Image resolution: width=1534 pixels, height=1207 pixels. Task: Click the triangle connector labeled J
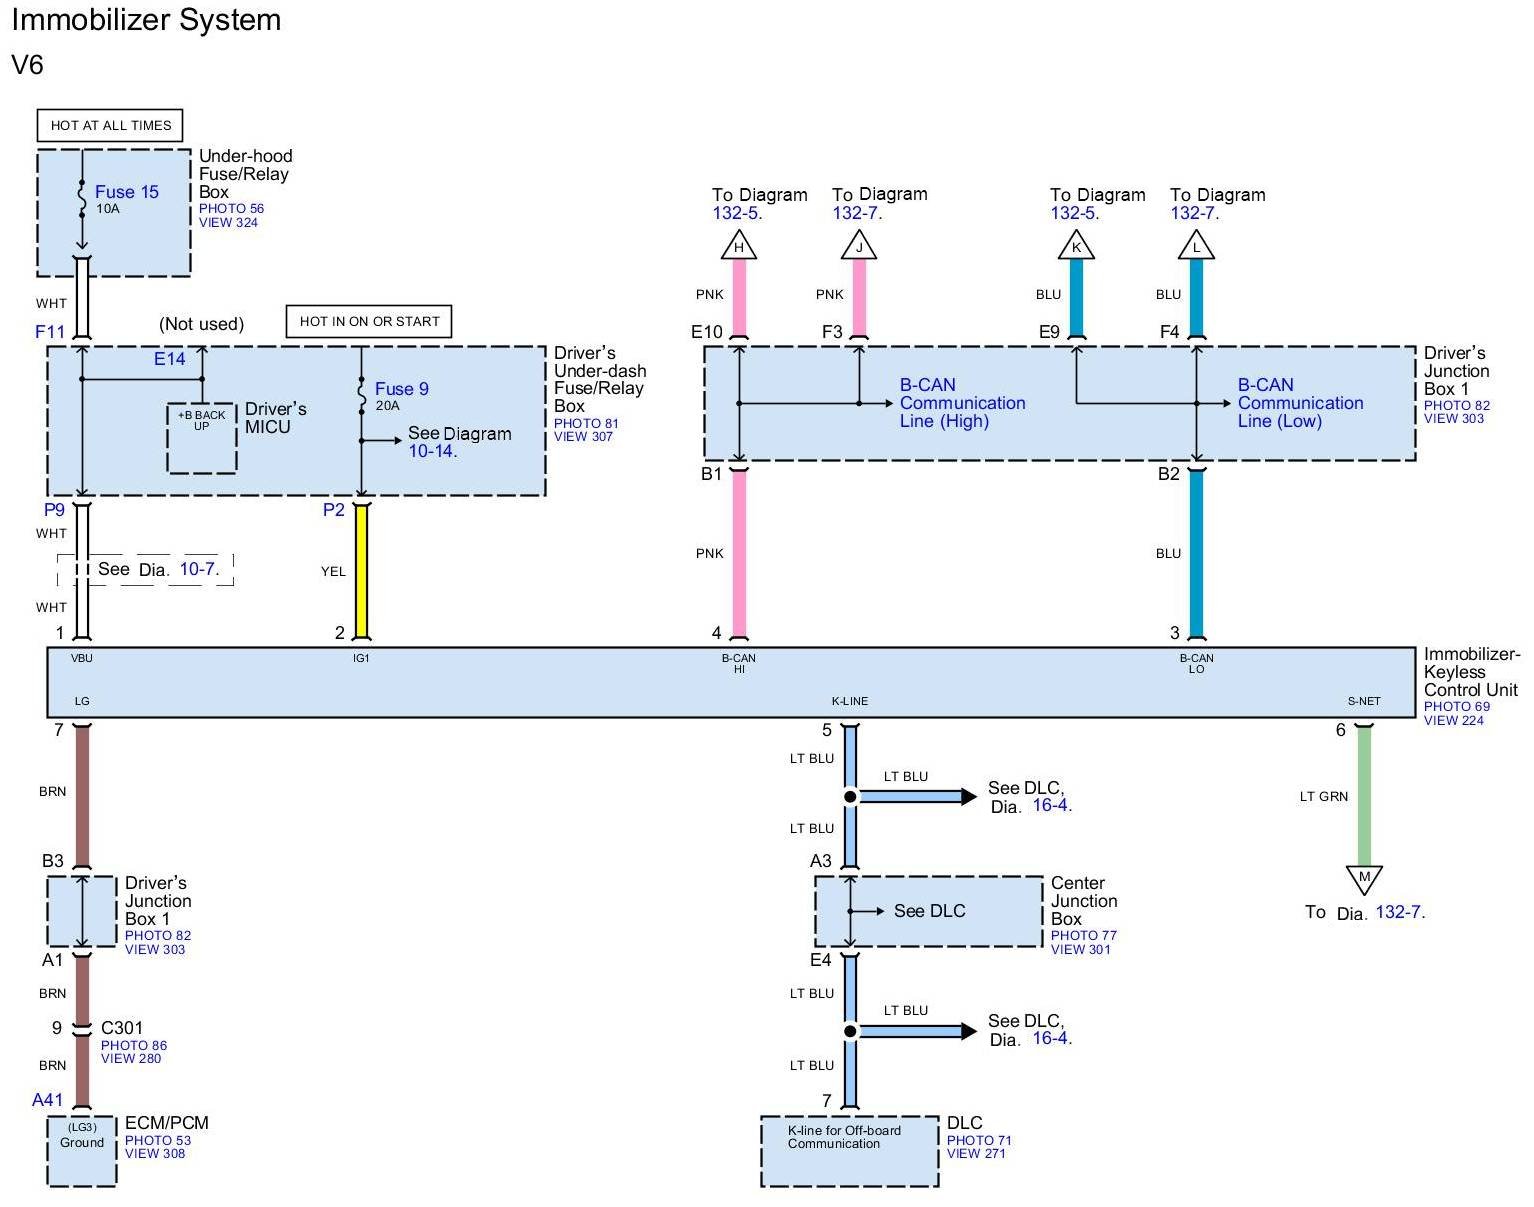(859, 246)
